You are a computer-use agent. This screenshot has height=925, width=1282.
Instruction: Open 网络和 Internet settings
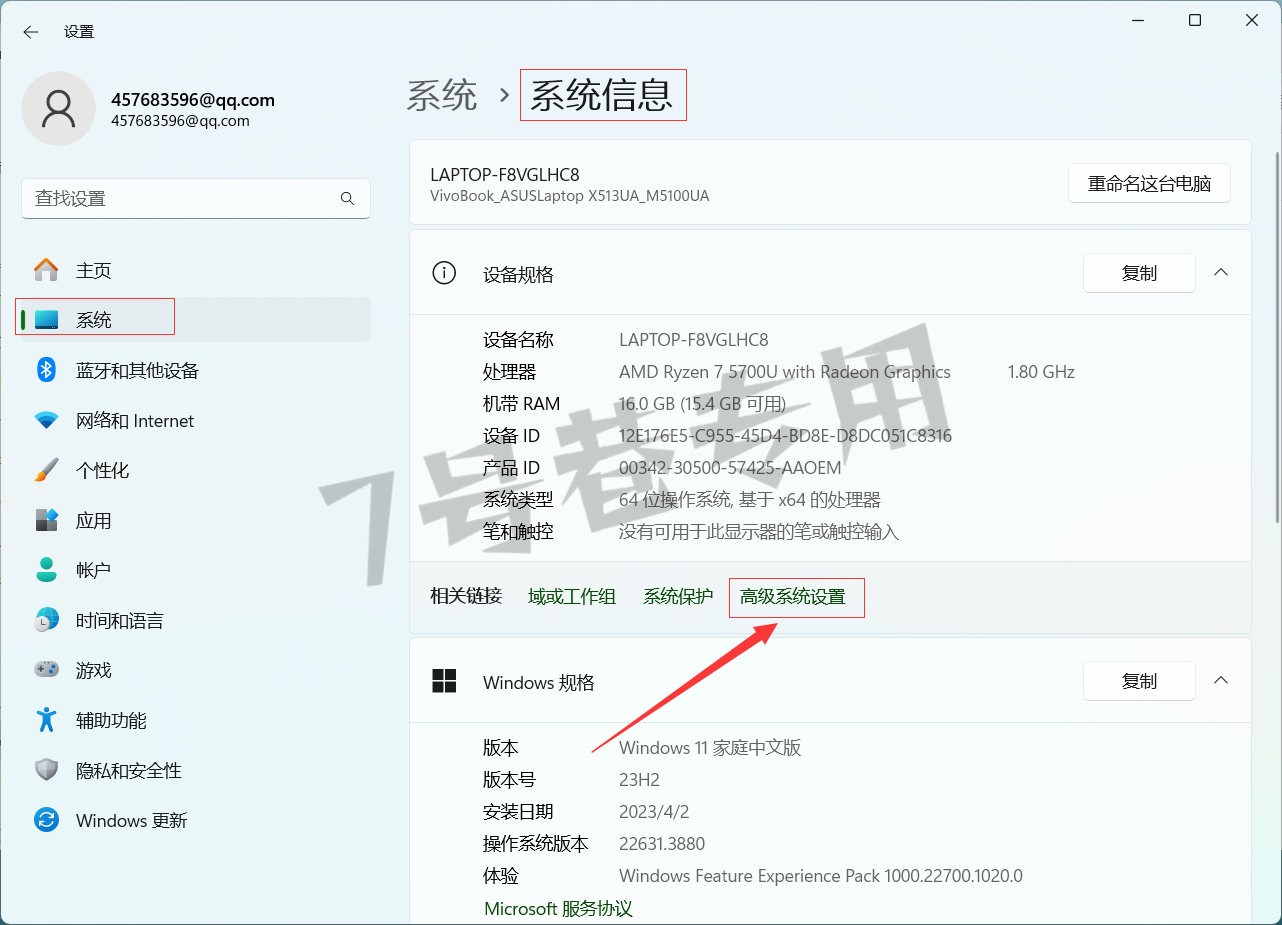196,420
